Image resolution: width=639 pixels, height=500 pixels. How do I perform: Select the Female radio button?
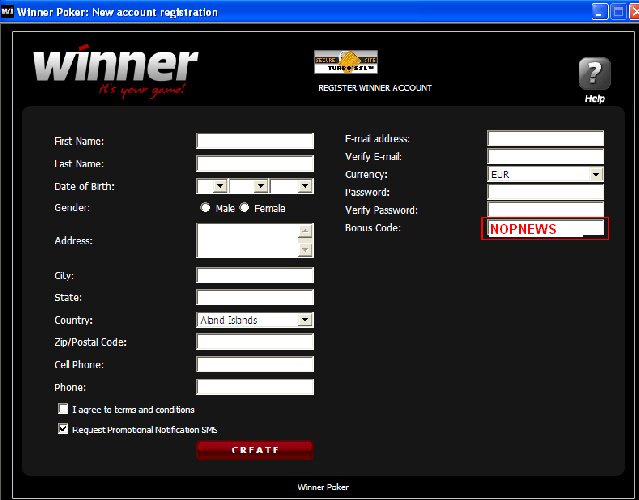(244, 208)
